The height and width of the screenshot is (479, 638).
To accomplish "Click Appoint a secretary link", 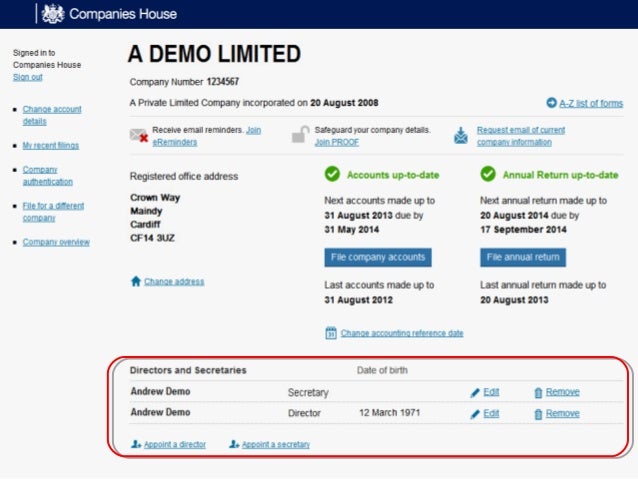I will click(276, 444).
